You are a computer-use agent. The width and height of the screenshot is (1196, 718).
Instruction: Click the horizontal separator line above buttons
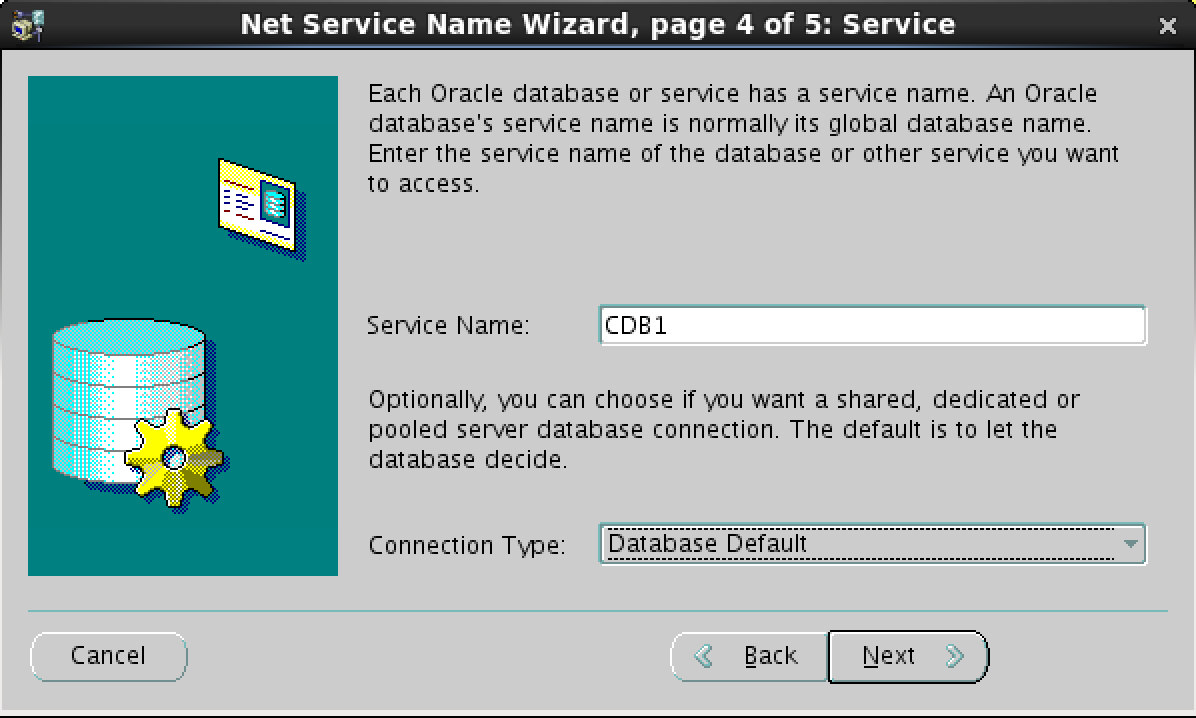(598, 610)
